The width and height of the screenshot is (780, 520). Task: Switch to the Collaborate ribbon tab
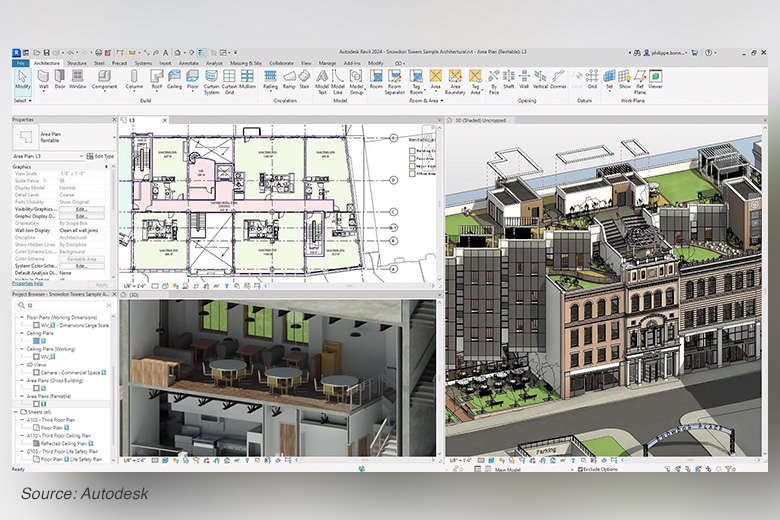point(281,63)
